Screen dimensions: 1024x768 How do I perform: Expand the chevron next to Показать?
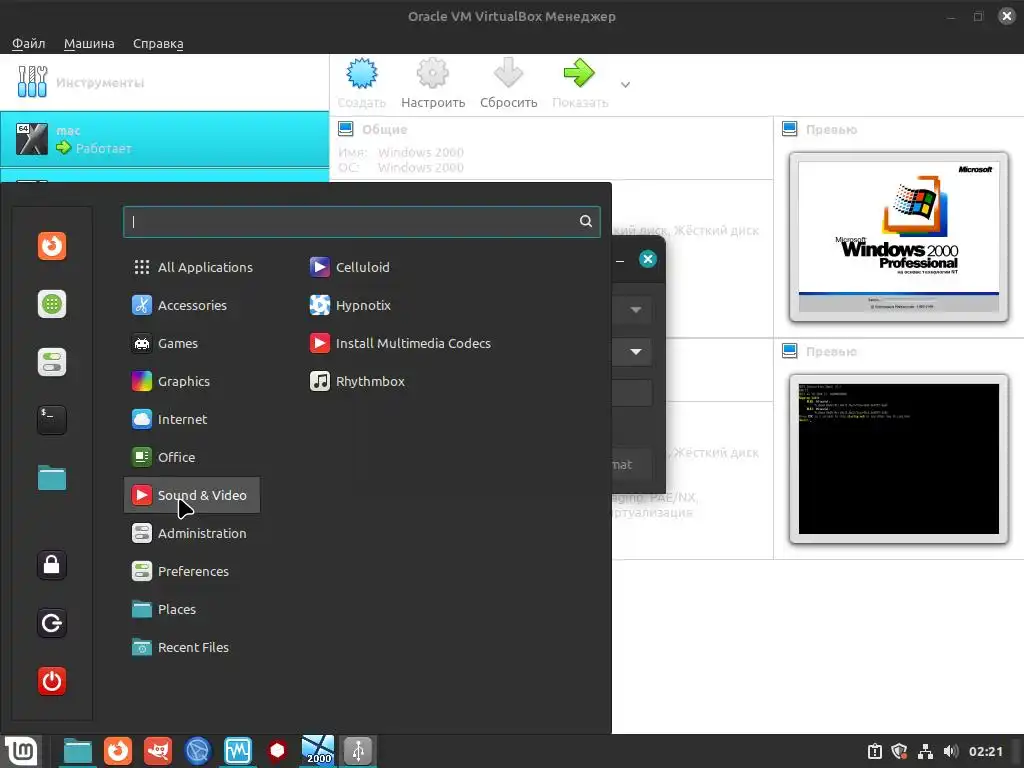click(x=625, y=85)
